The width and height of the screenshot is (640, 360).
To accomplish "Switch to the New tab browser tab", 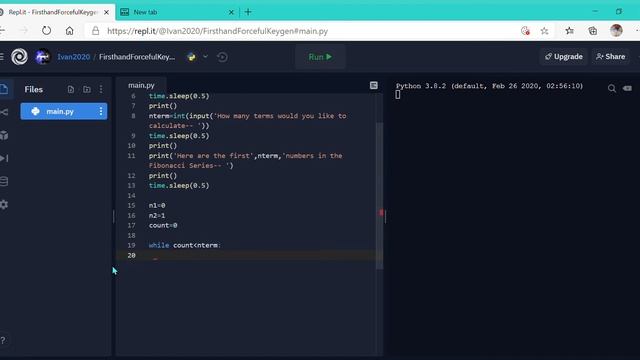I will click(176, 12).
